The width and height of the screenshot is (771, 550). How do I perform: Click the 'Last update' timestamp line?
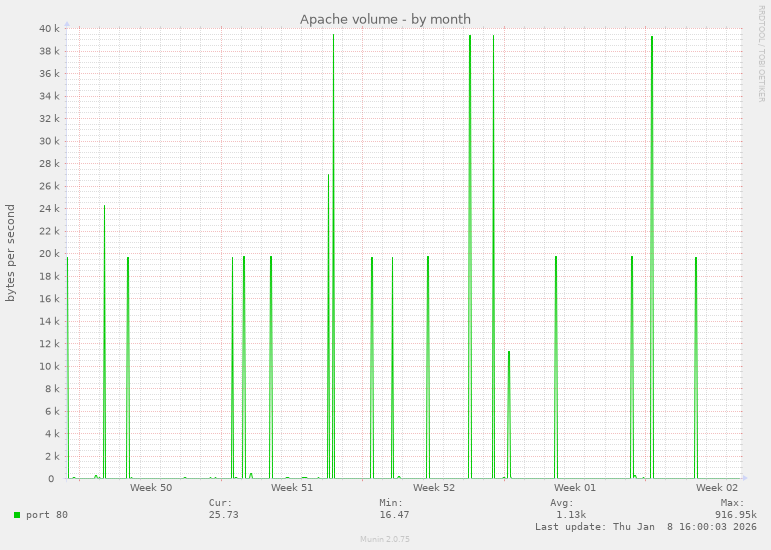point(646,526)
